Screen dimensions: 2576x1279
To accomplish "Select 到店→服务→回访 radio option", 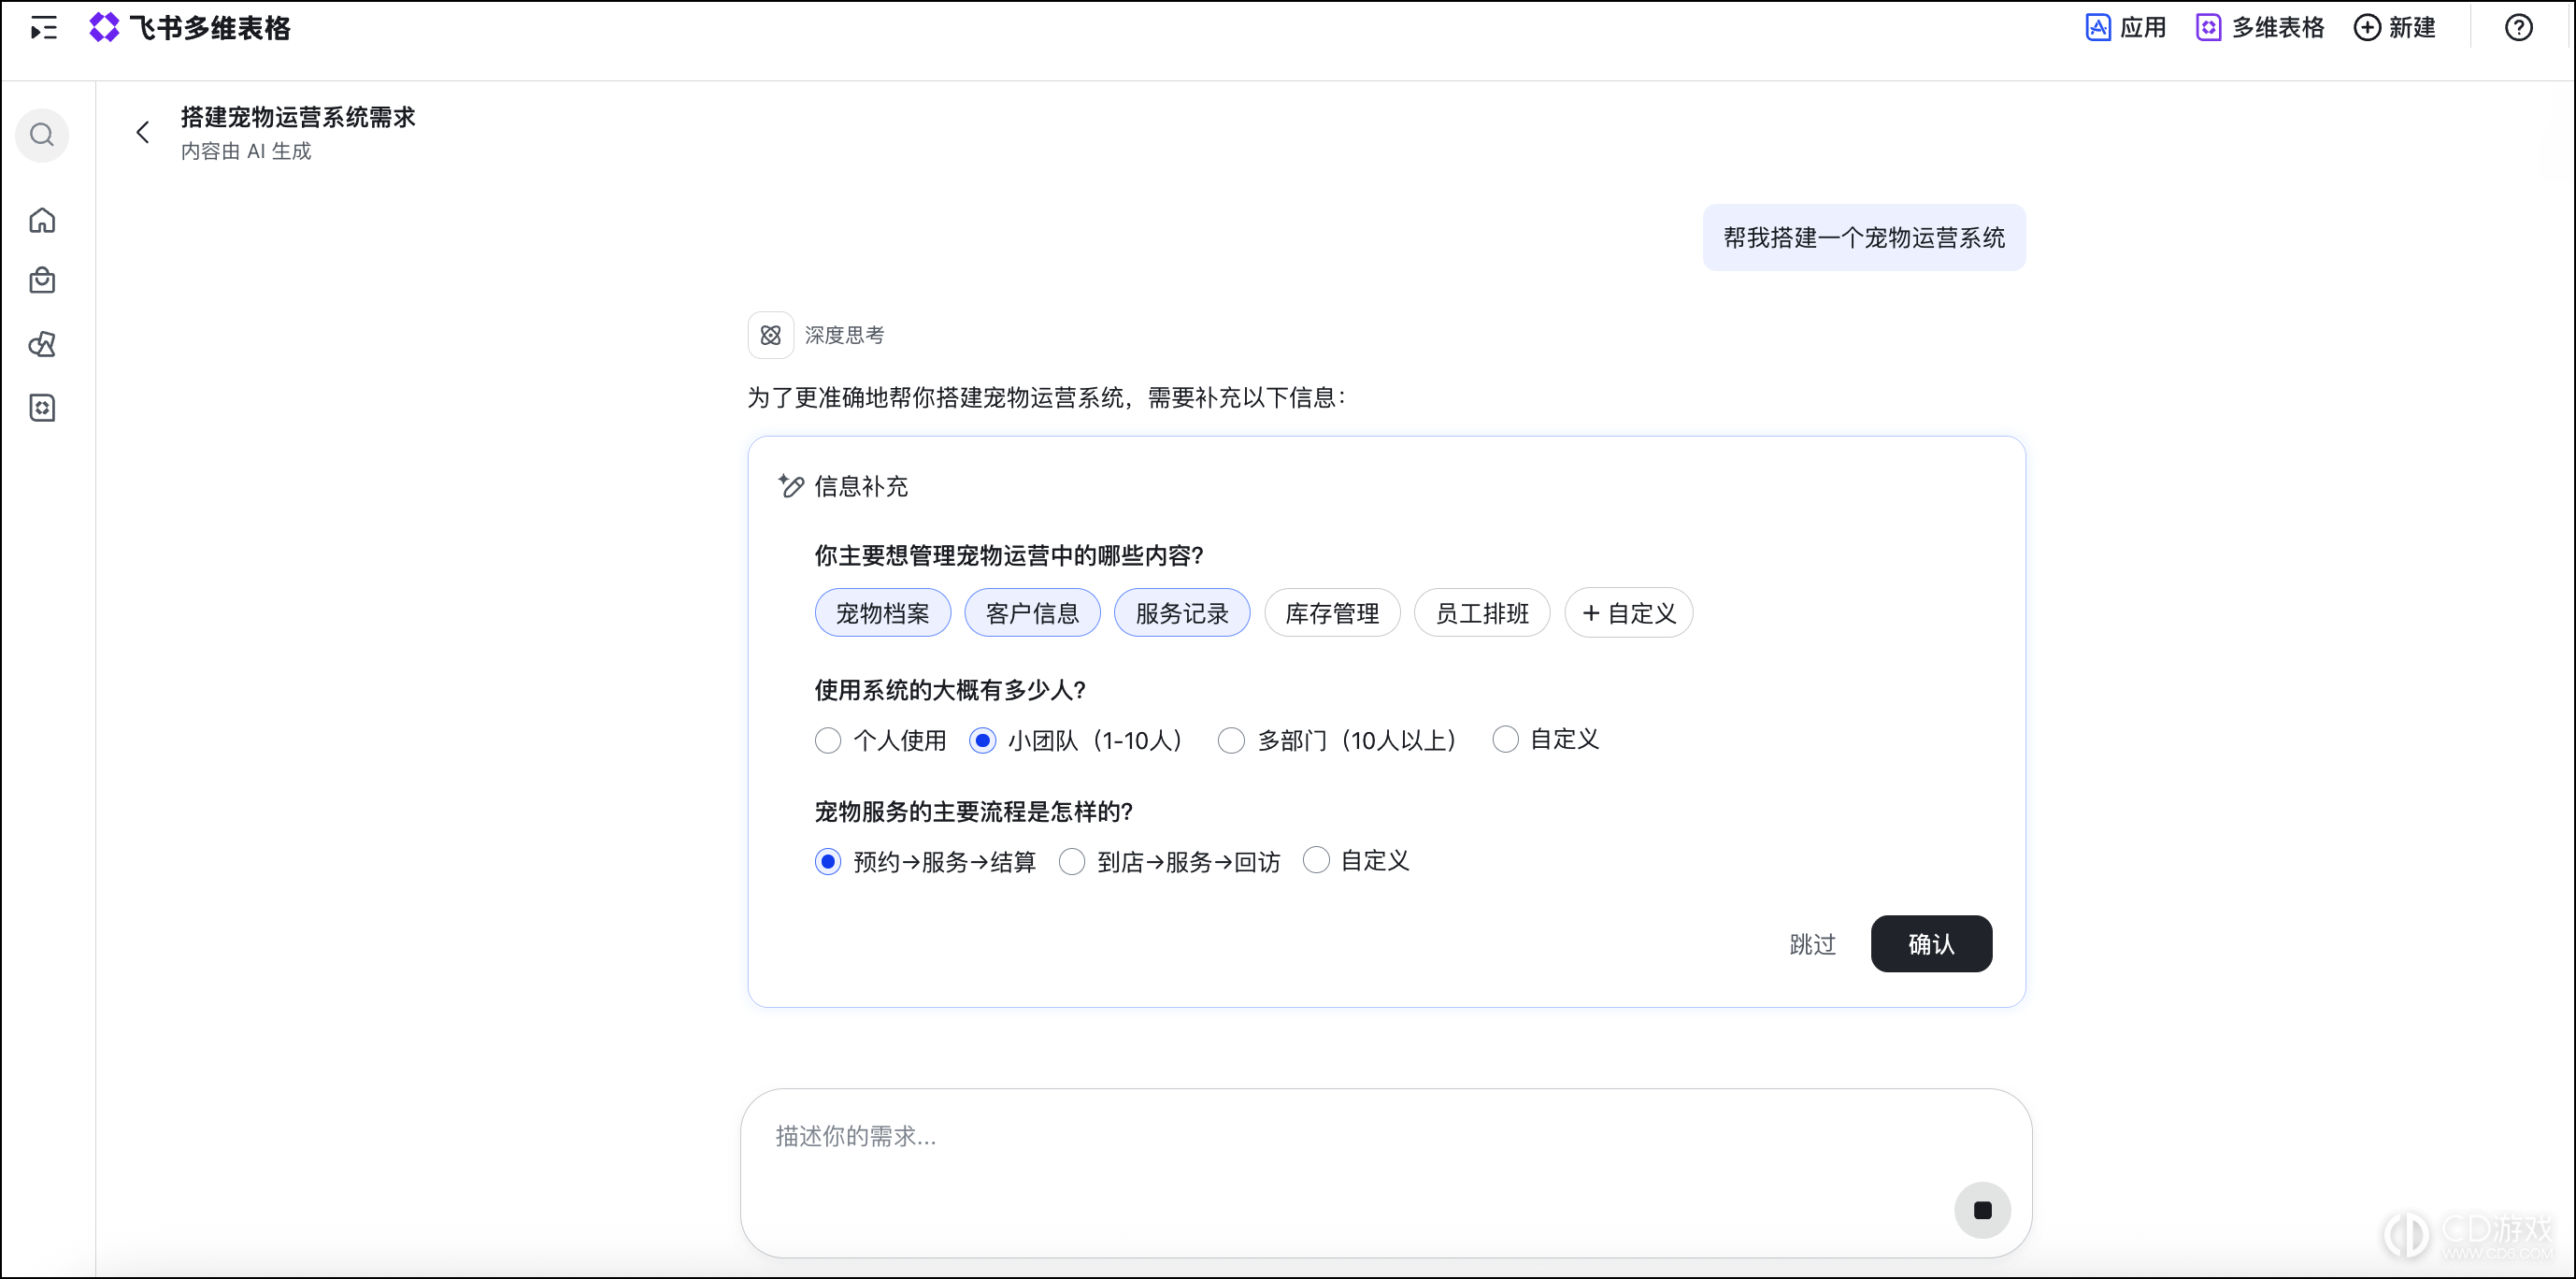I will (x=1169, y=861).
